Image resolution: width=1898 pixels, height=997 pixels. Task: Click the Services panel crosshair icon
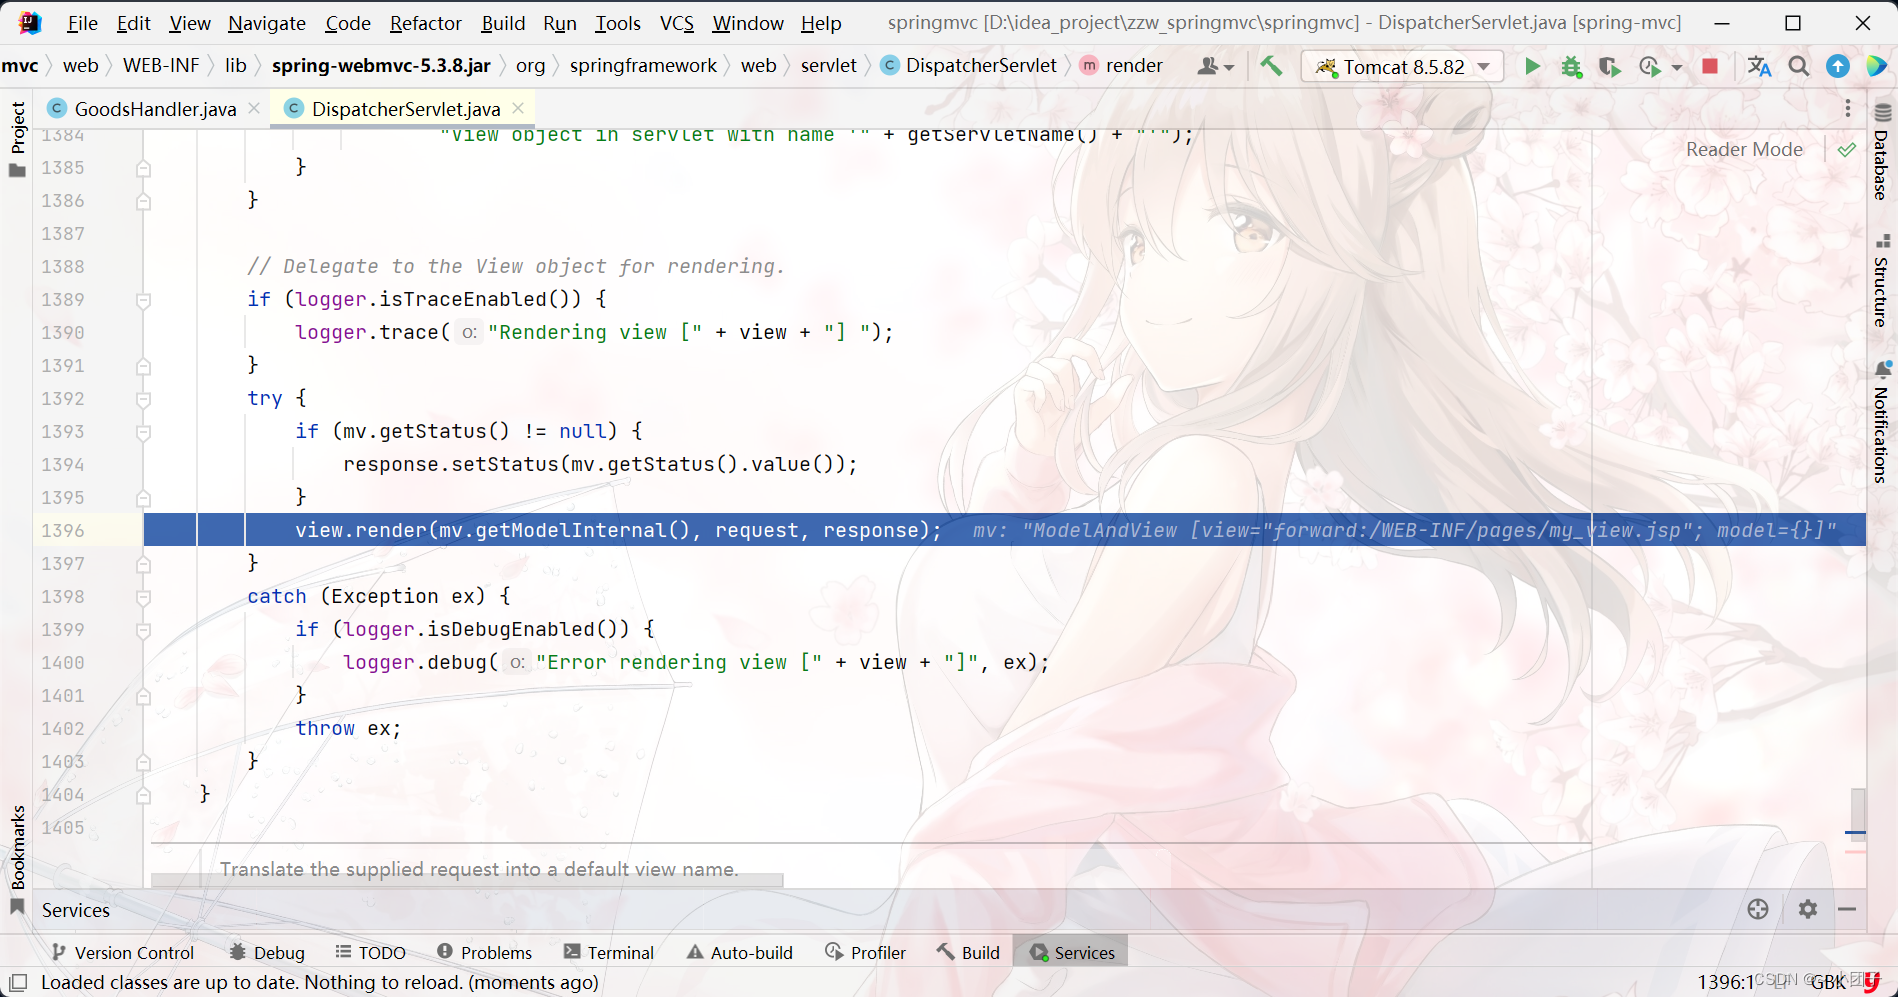(1758, 909)
